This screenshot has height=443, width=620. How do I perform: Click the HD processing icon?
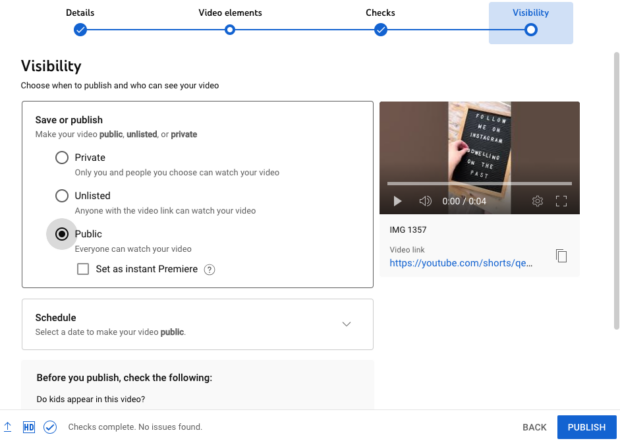click(x=29, y=427)
